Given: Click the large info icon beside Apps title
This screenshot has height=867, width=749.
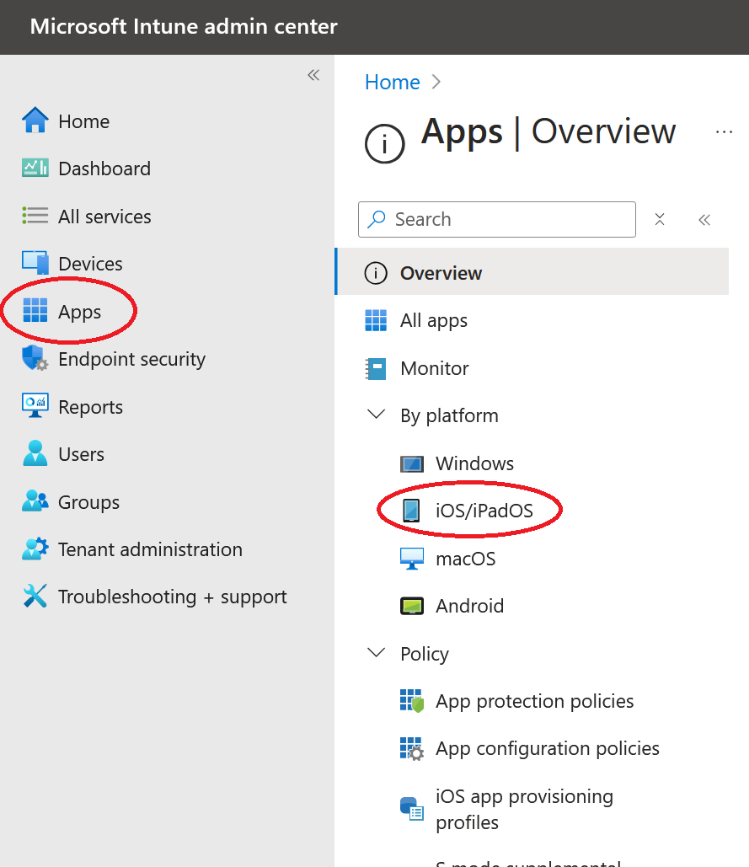Looking at the screenshot, I should (x=385, y=144).
